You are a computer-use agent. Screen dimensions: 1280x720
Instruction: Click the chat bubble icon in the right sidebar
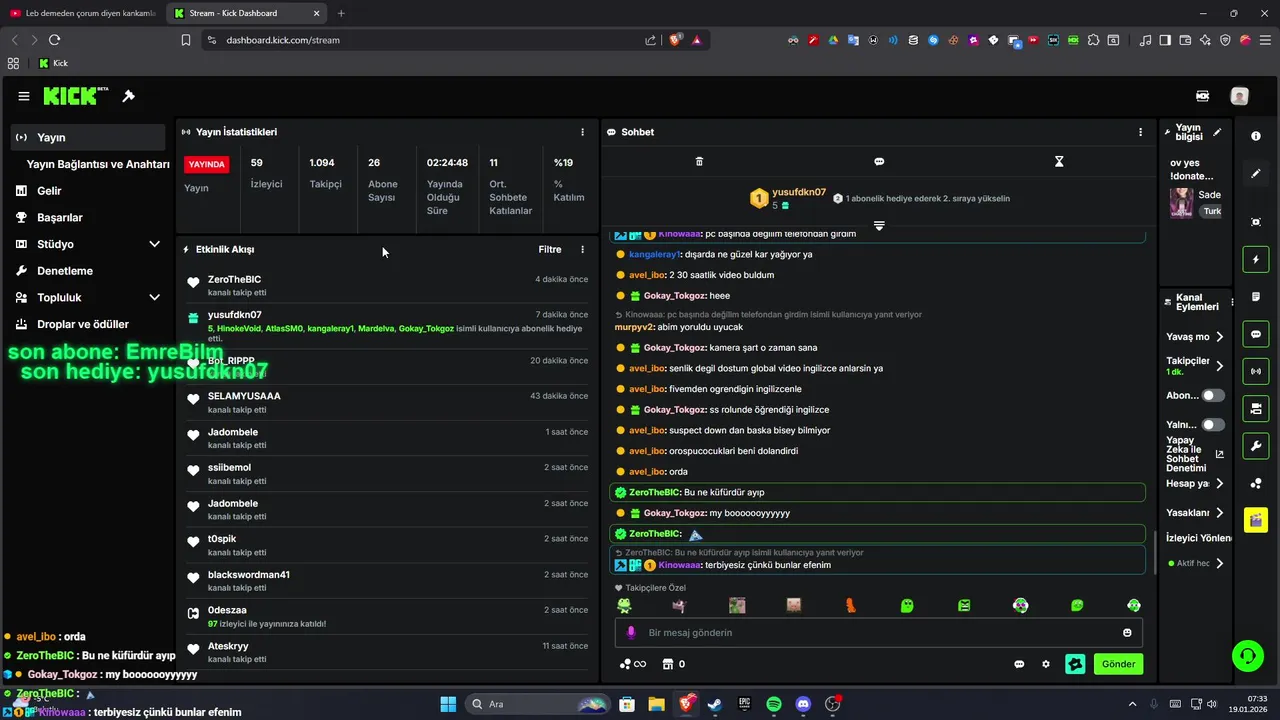(1256, 334)
